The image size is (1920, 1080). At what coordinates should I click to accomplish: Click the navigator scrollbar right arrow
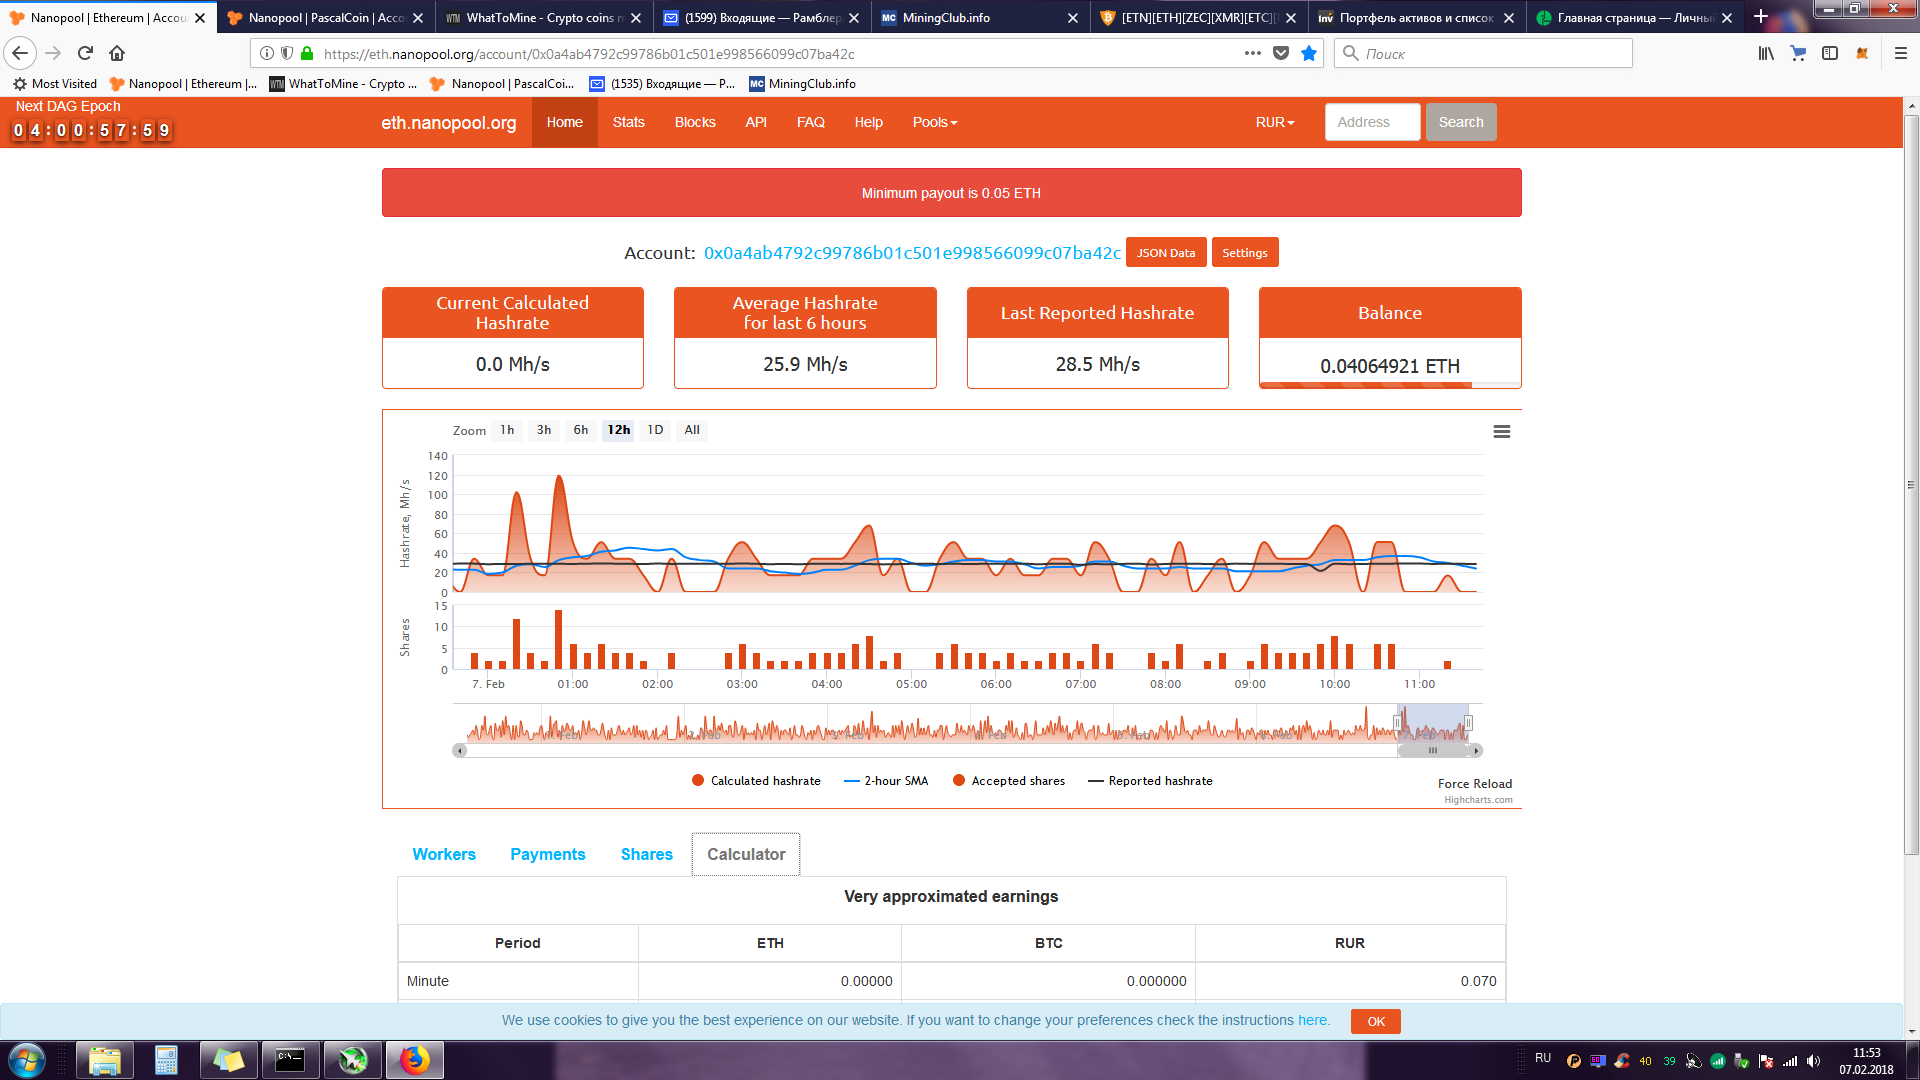pos(1476,750)
